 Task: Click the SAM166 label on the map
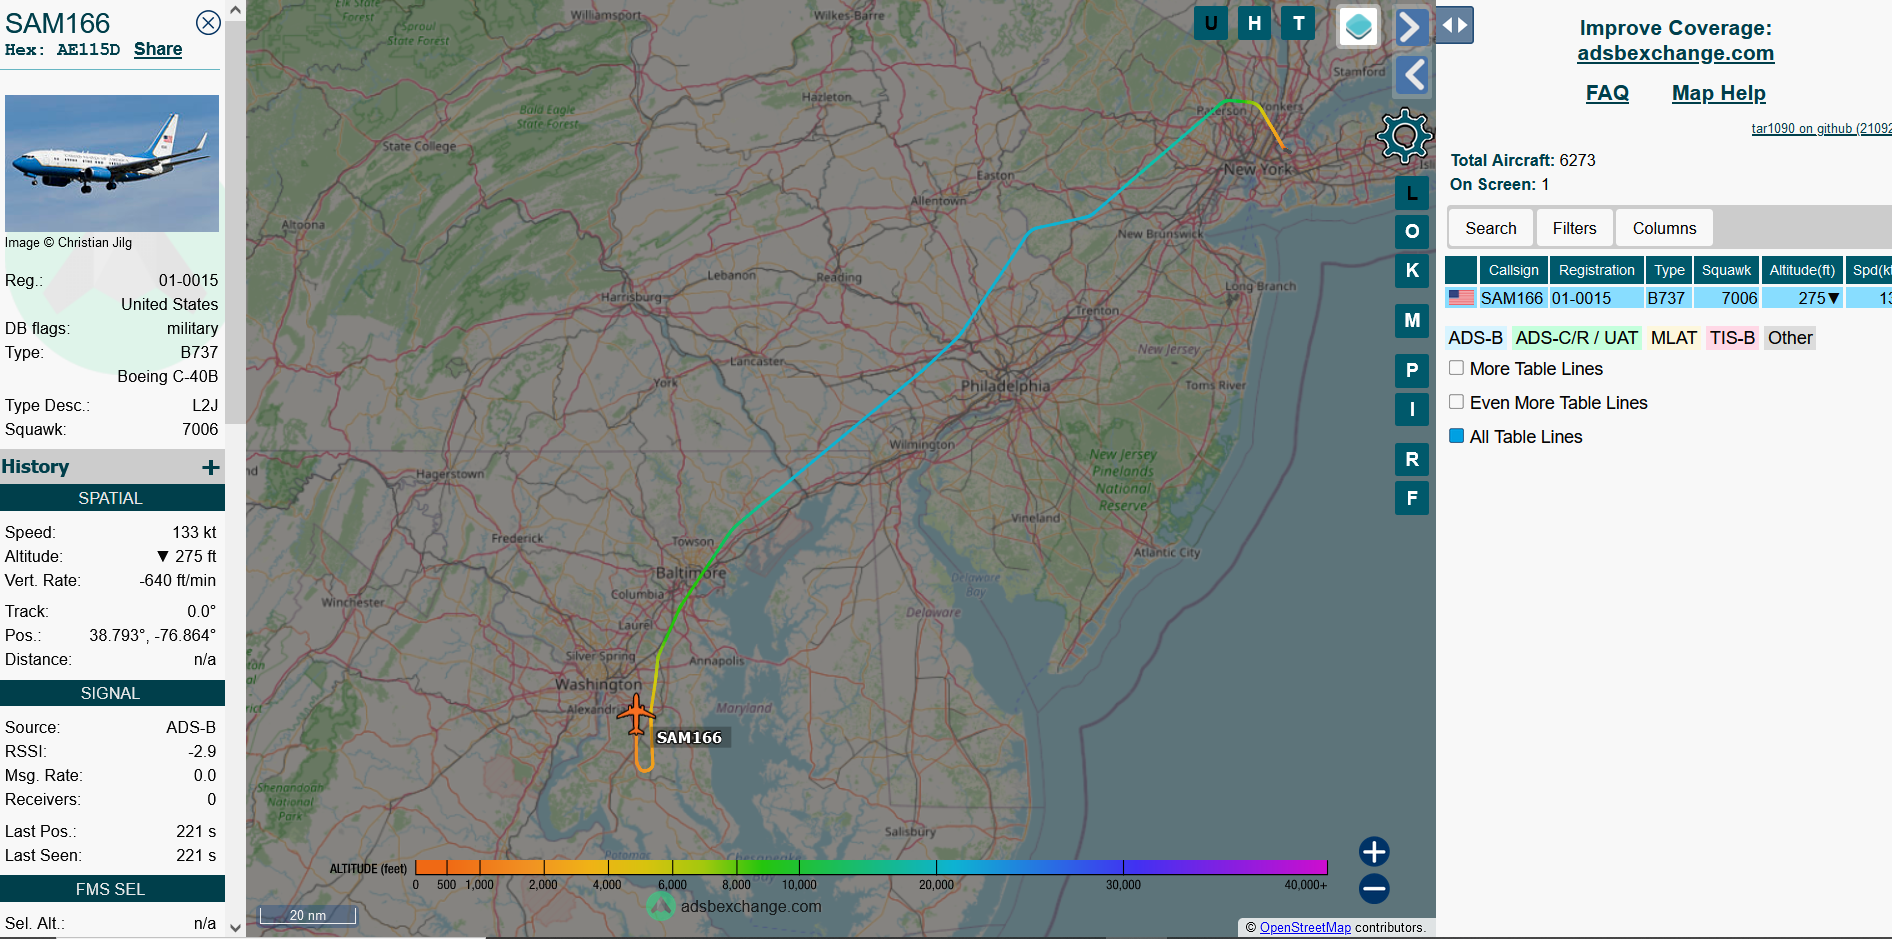pos(689,737)
